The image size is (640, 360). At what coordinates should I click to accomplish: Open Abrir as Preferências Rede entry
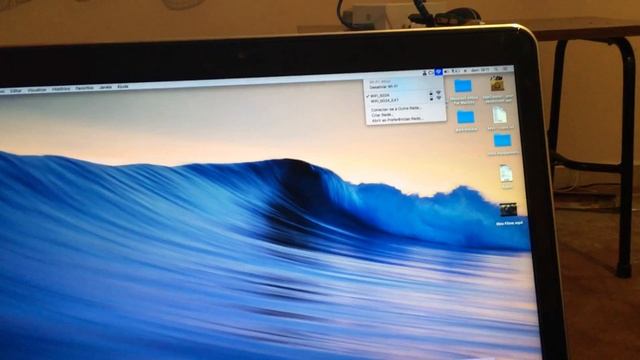(398, 119)
